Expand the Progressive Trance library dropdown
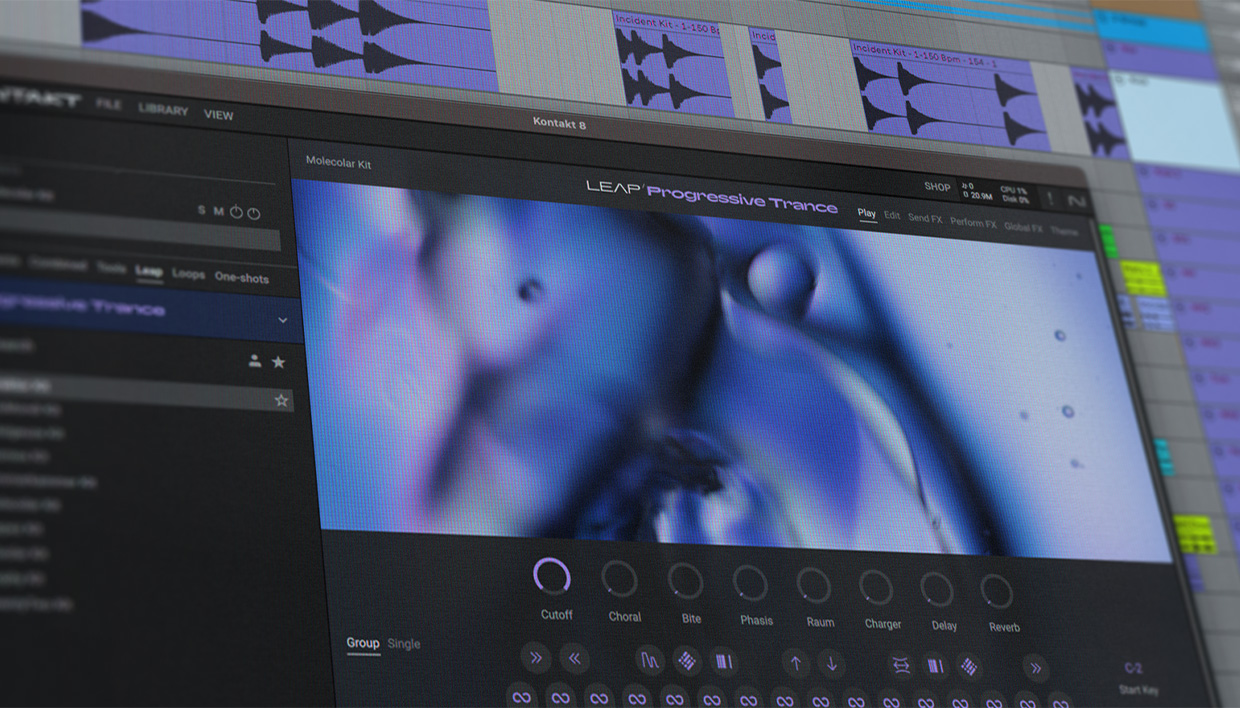 tap(283, 320)
